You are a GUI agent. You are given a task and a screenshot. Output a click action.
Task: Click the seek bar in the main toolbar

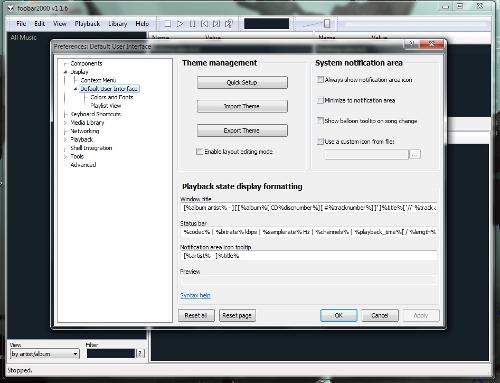tap(415, 24)
